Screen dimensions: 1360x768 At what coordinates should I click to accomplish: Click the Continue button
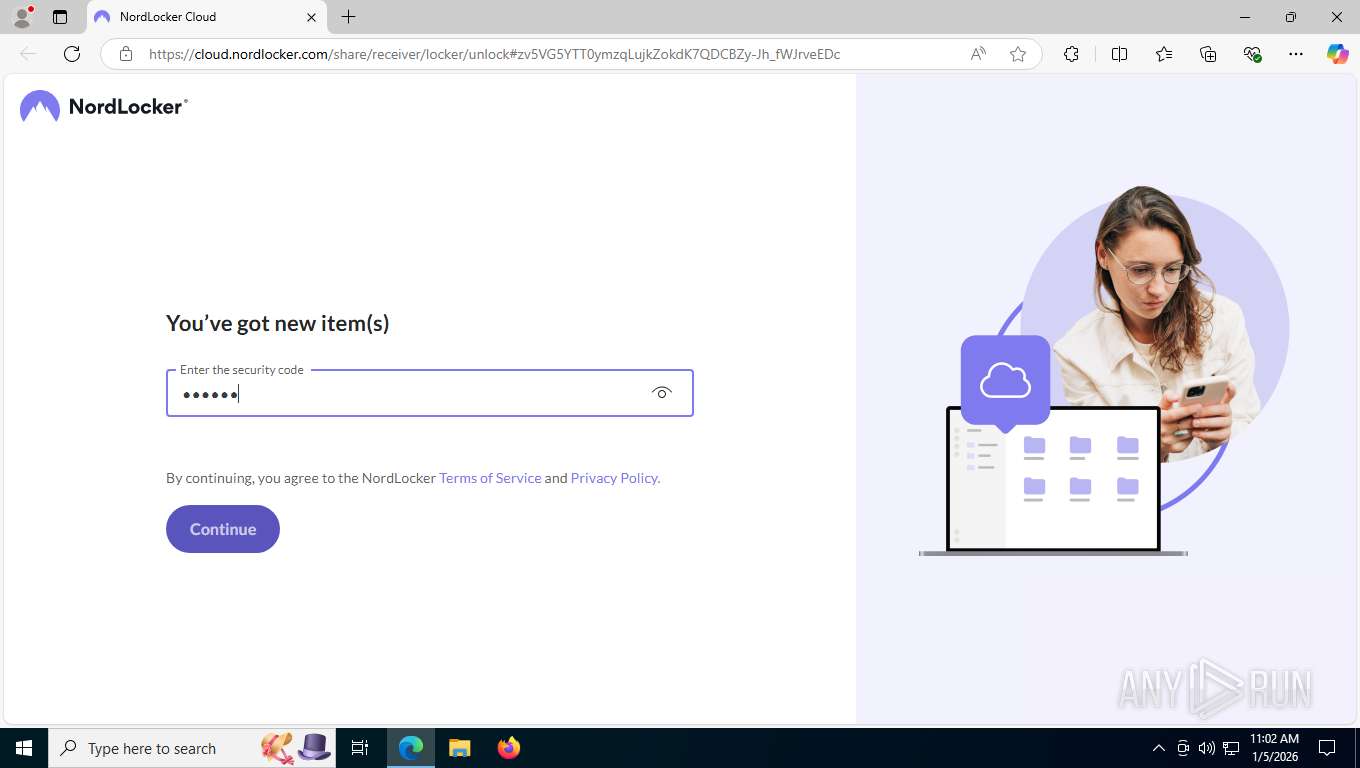coord(223,529)
